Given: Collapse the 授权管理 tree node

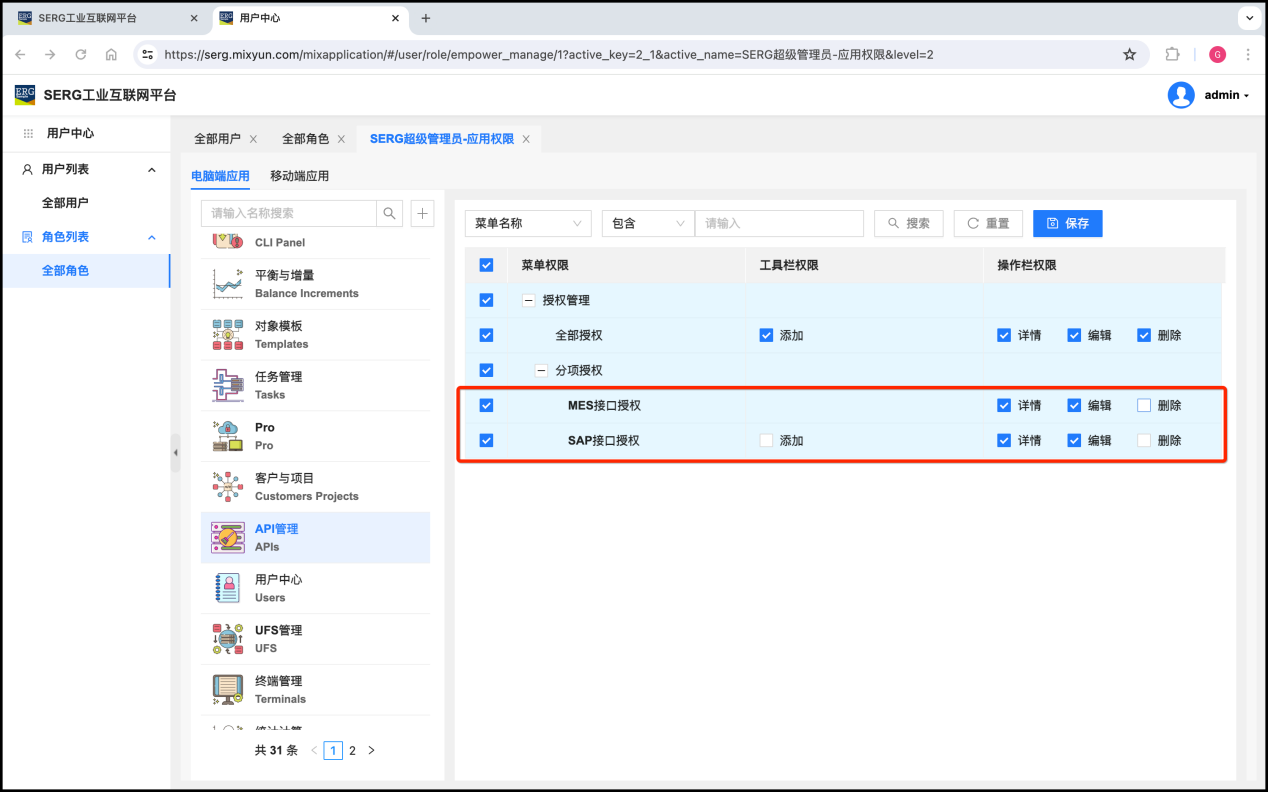Looking at the screenshot, I should coord(527,300).
